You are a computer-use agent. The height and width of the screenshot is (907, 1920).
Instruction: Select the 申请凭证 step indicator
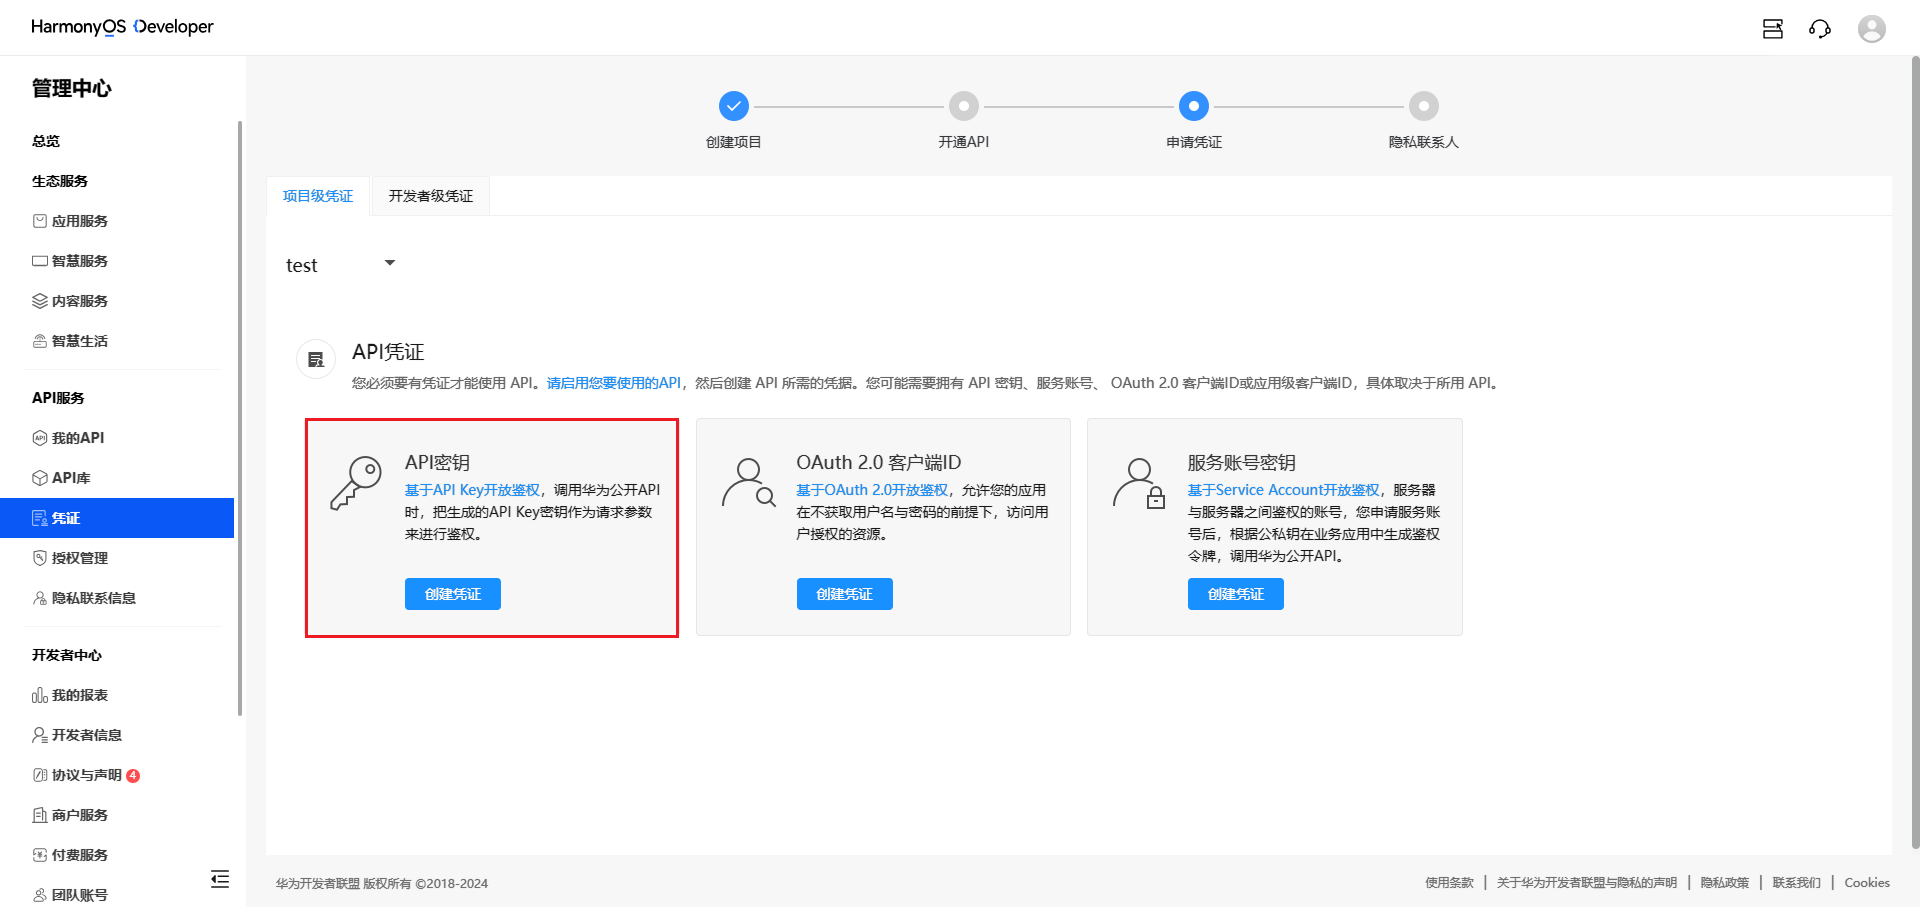point(1193,105)
